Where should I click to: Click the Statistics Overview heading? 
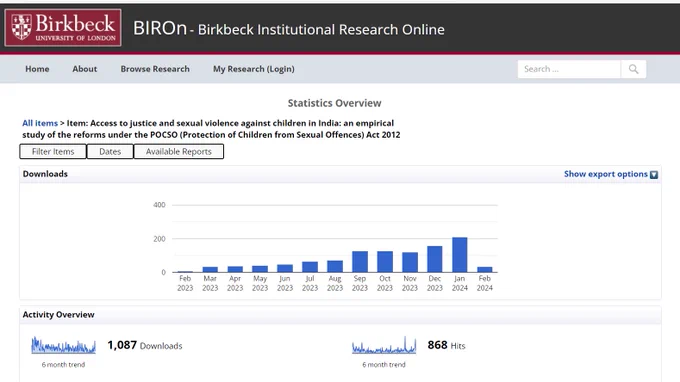(334, 103)
